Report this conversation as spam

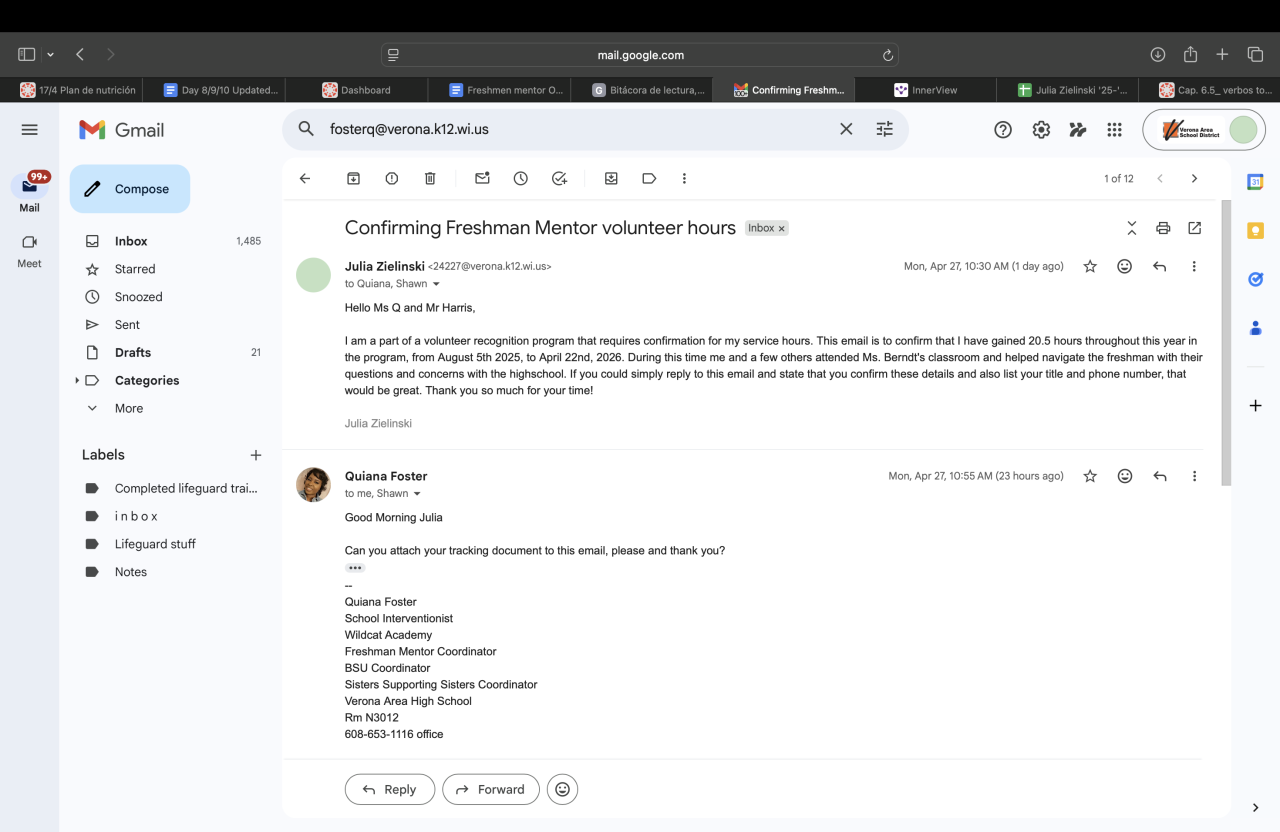392,178
